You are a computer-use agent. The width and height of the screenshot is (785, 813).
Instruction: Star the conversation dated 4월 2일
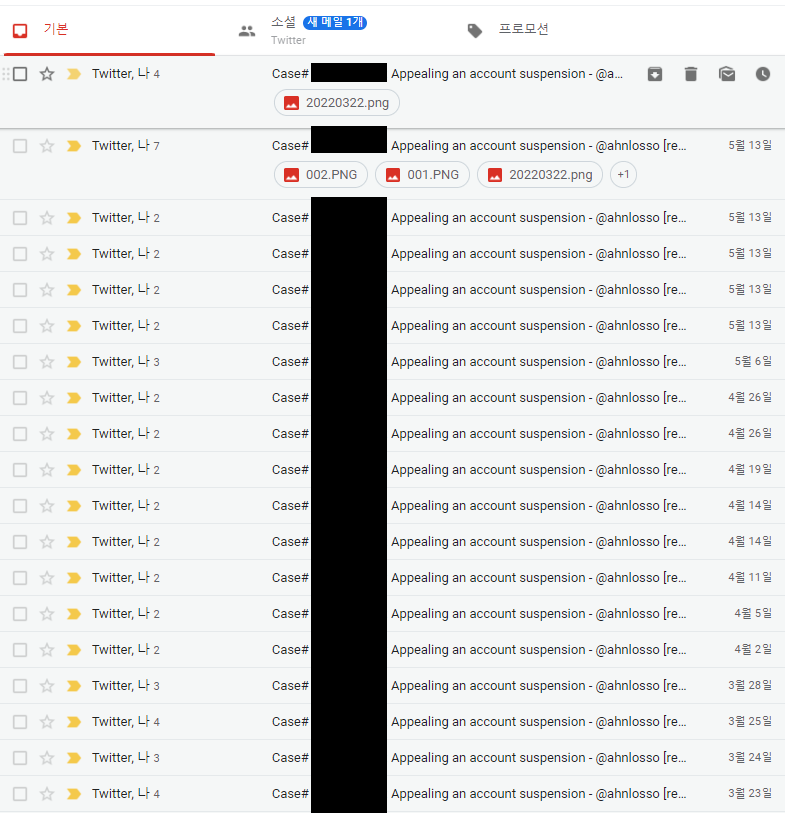point(47,650)
